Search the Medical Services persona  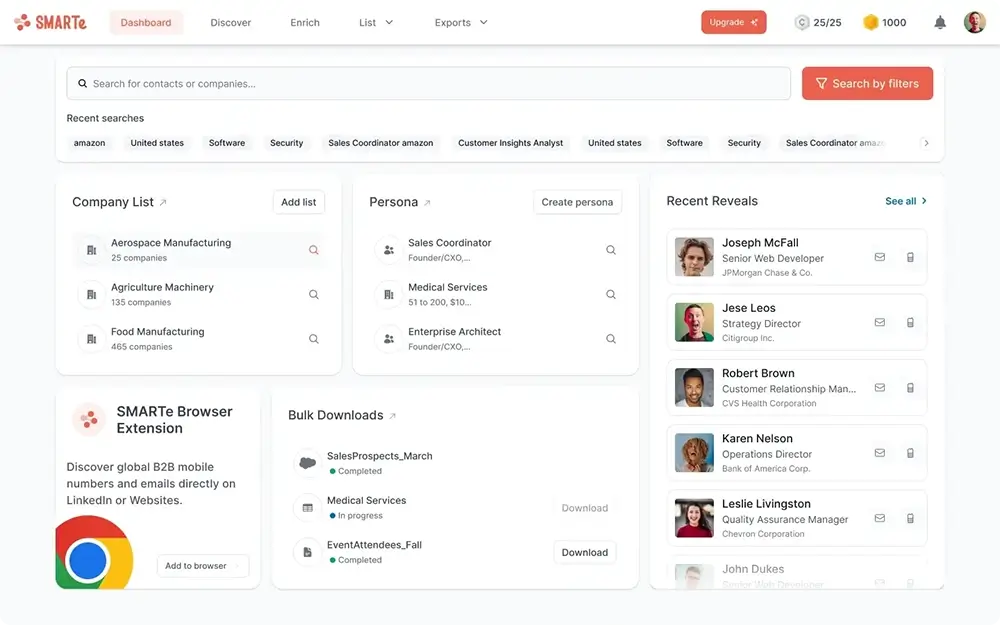point(610,295)
